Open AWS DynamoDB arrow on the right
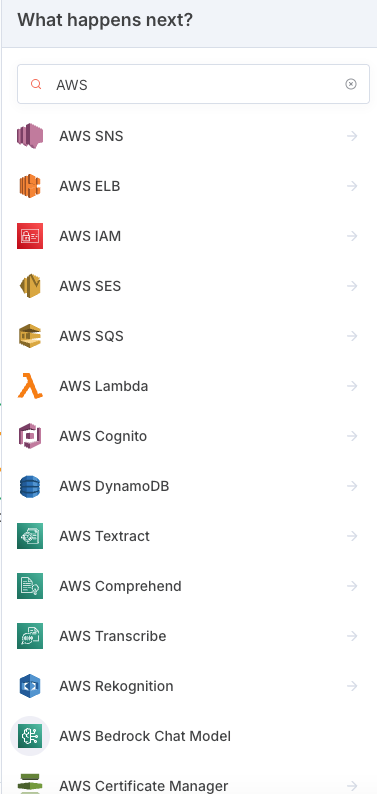The height and width of the screenshot is (794, 377). pyautogui.click(x=352, y=486)
